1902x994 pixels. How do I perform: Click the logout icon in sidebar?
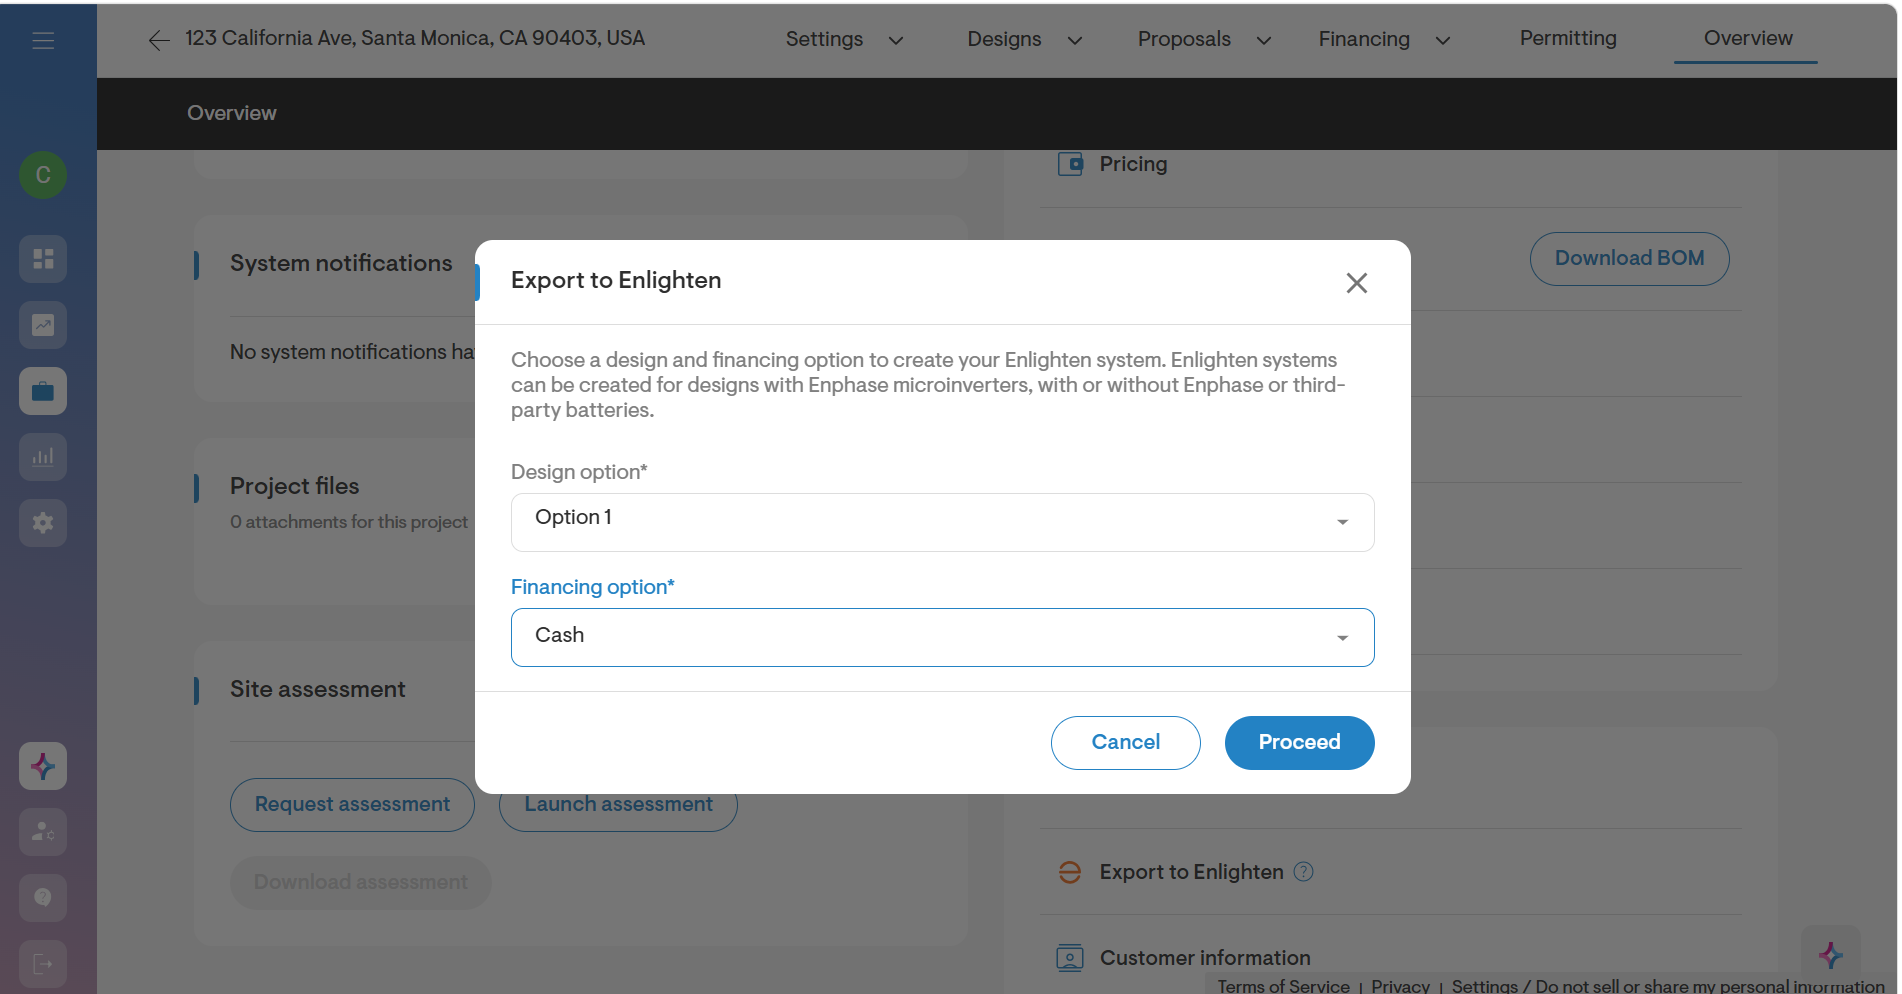tap(43, 964)
